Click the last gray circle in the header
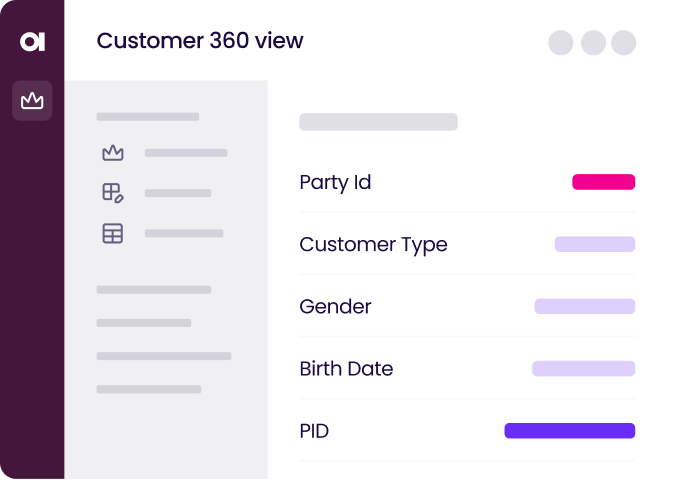This screenshot has height=480, width=700. click(624, 42)
